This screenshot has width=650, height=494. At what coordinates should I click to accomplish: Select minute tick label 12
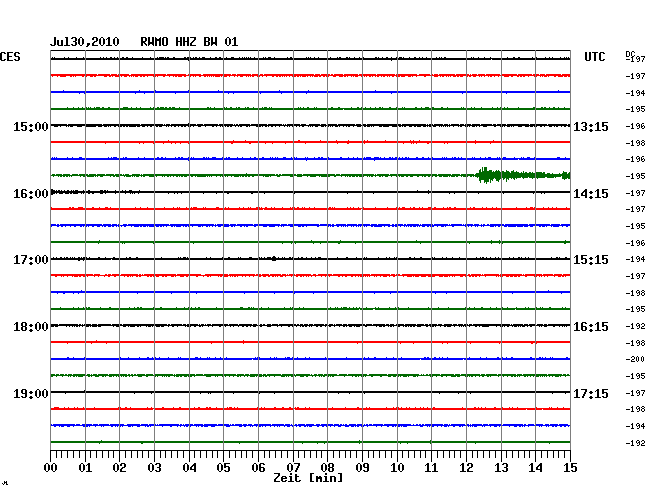[466, 467]
